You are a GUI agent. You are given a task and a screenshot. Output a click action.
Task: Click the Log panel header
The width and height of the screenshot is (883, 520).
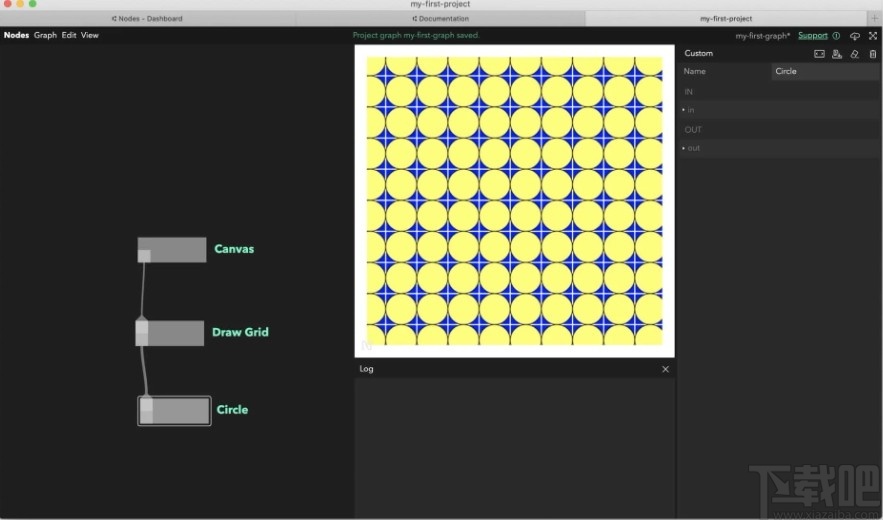pyautogui.click(x=515, y=369)
